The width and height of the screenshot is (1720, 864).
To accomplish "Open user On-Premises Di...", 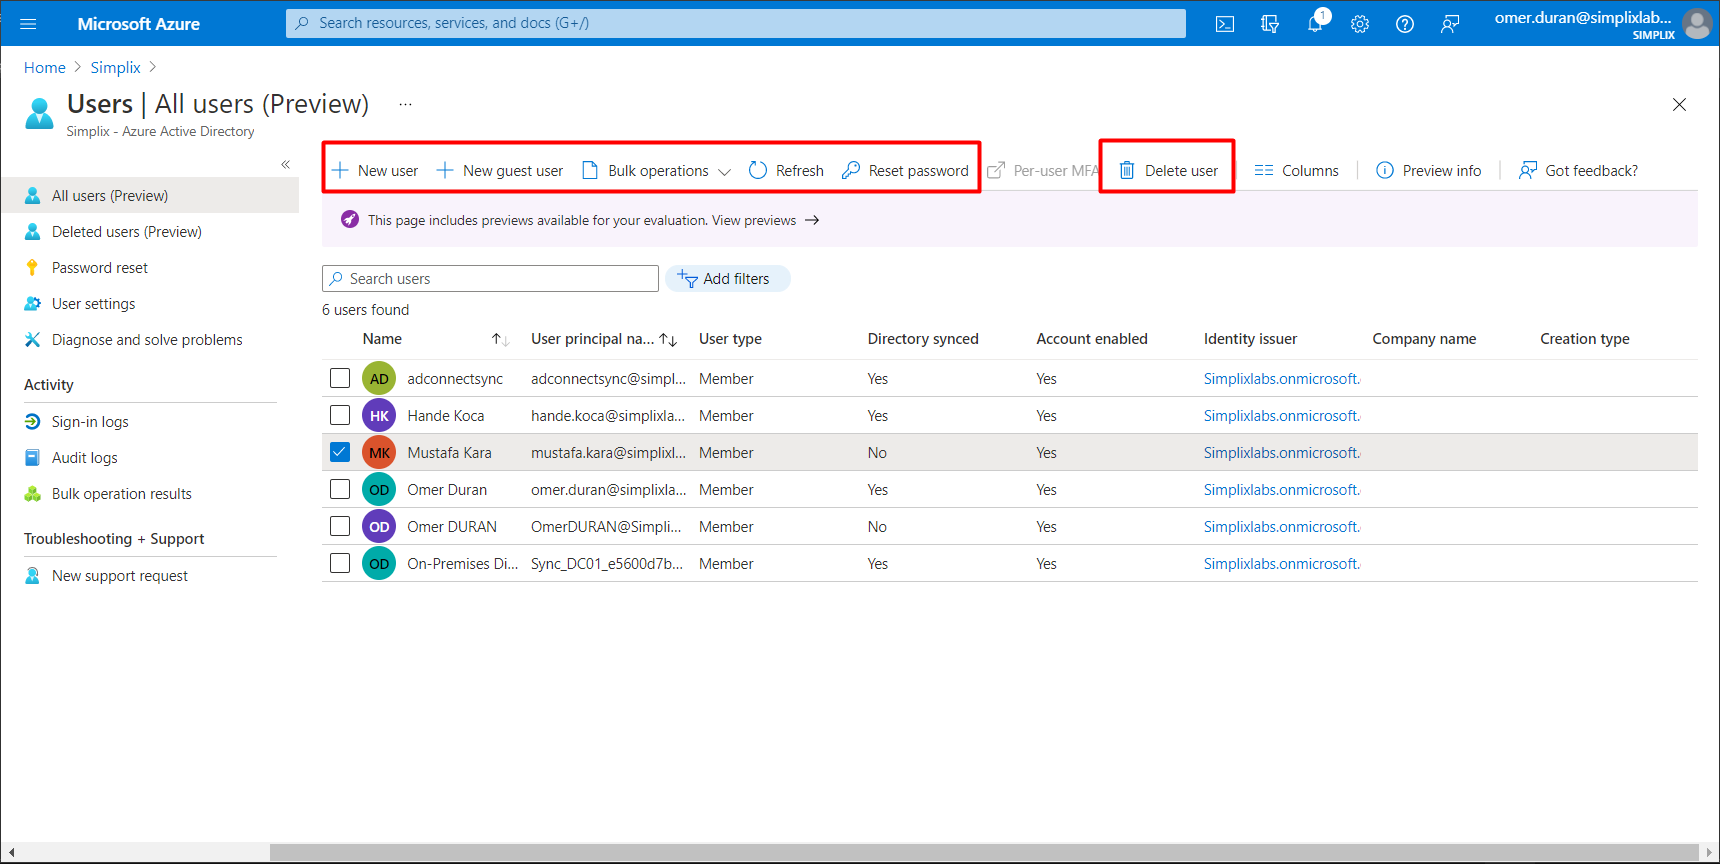I will point(463,564).
